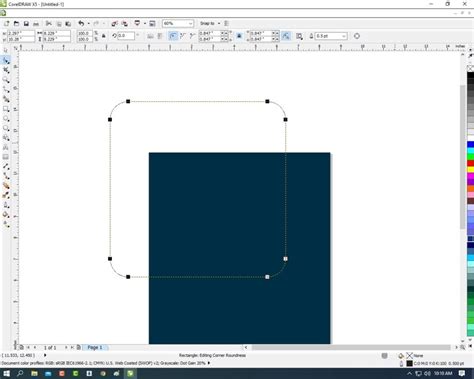Click the Print toolbar icon
This screenshot has height=379, width=474.
pyautogui.click(x=36, y=24)
